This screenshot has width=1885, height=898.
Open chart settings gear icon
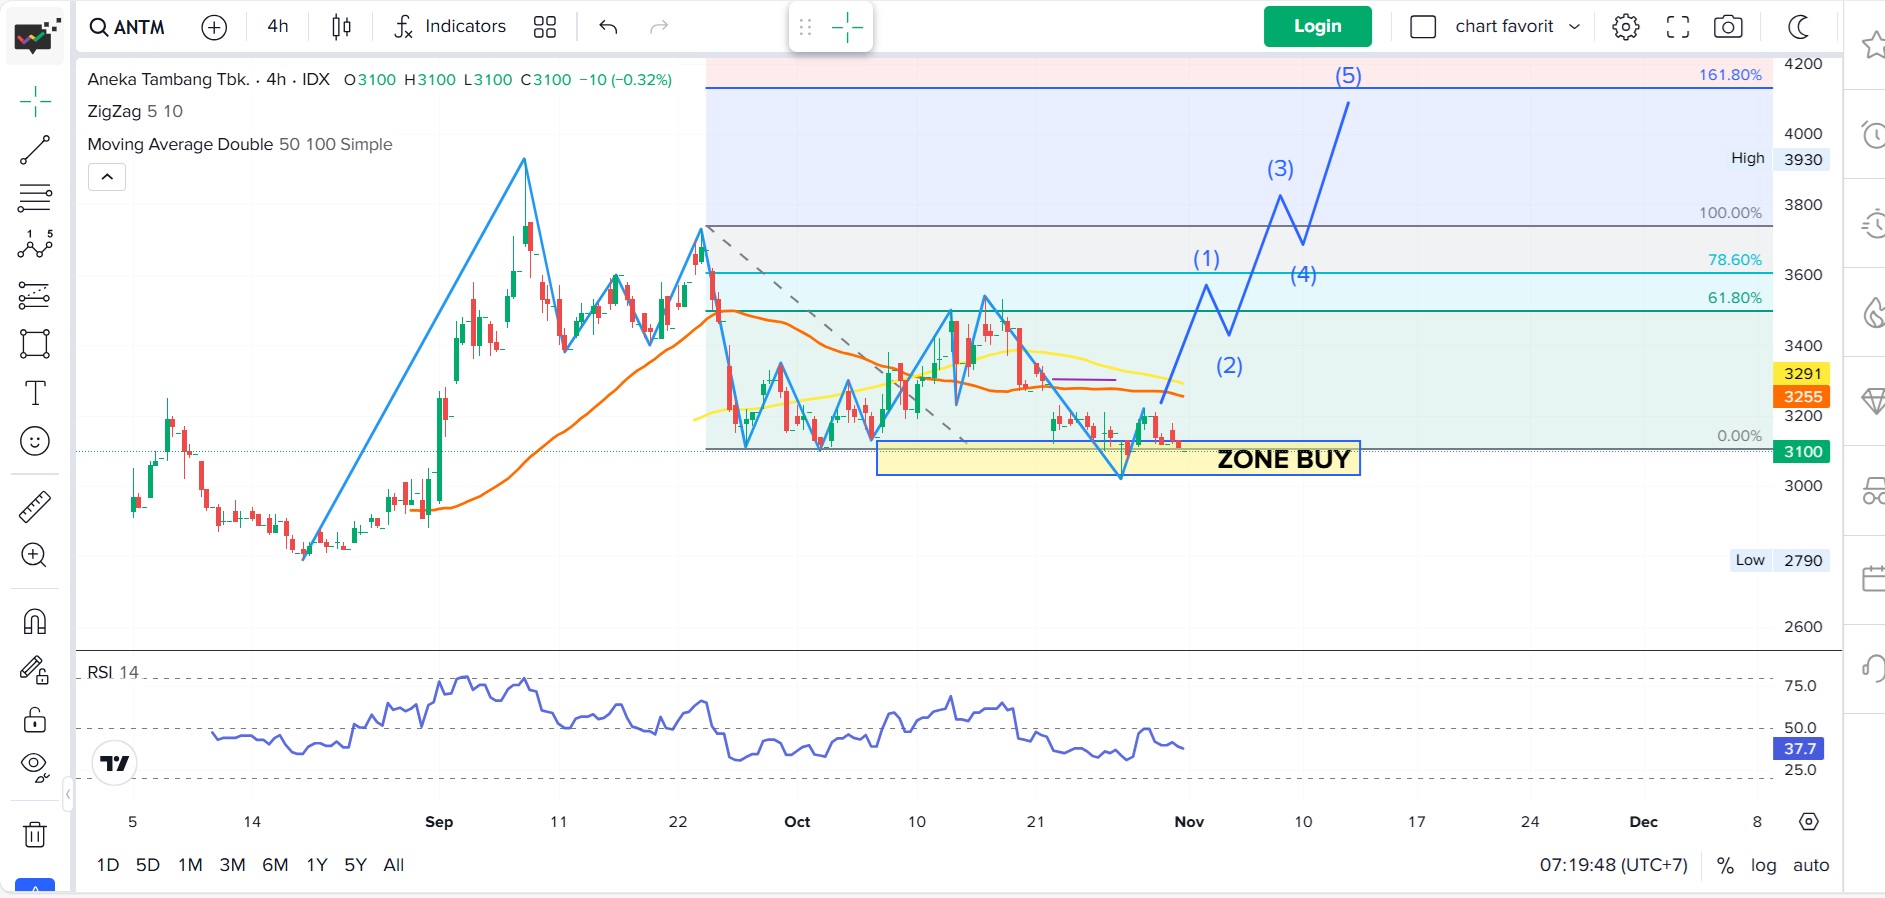(x=1626, y=27)
